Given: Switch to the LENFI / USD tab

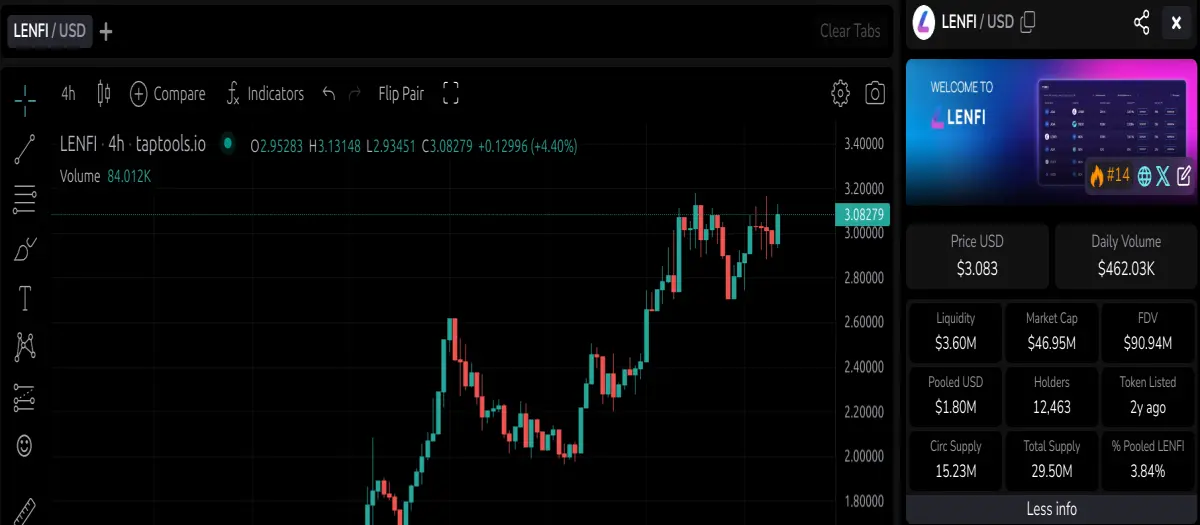Looking at the screenshot, I should pos(50,31).
